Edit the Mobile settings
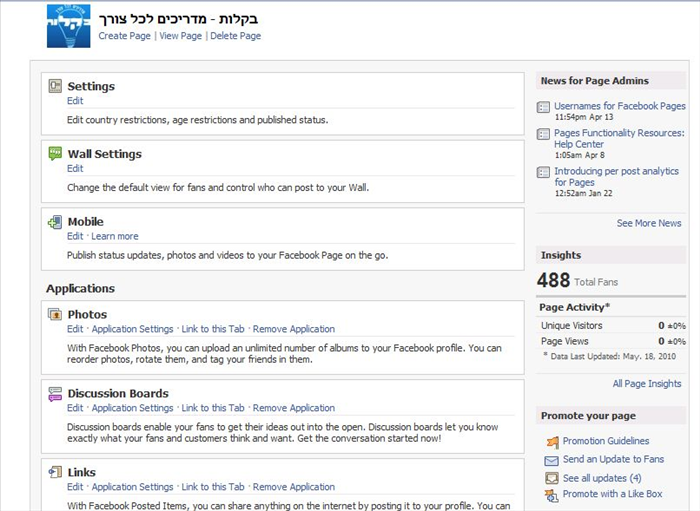This screenshot has height=511, width=700. coord(75,236)
